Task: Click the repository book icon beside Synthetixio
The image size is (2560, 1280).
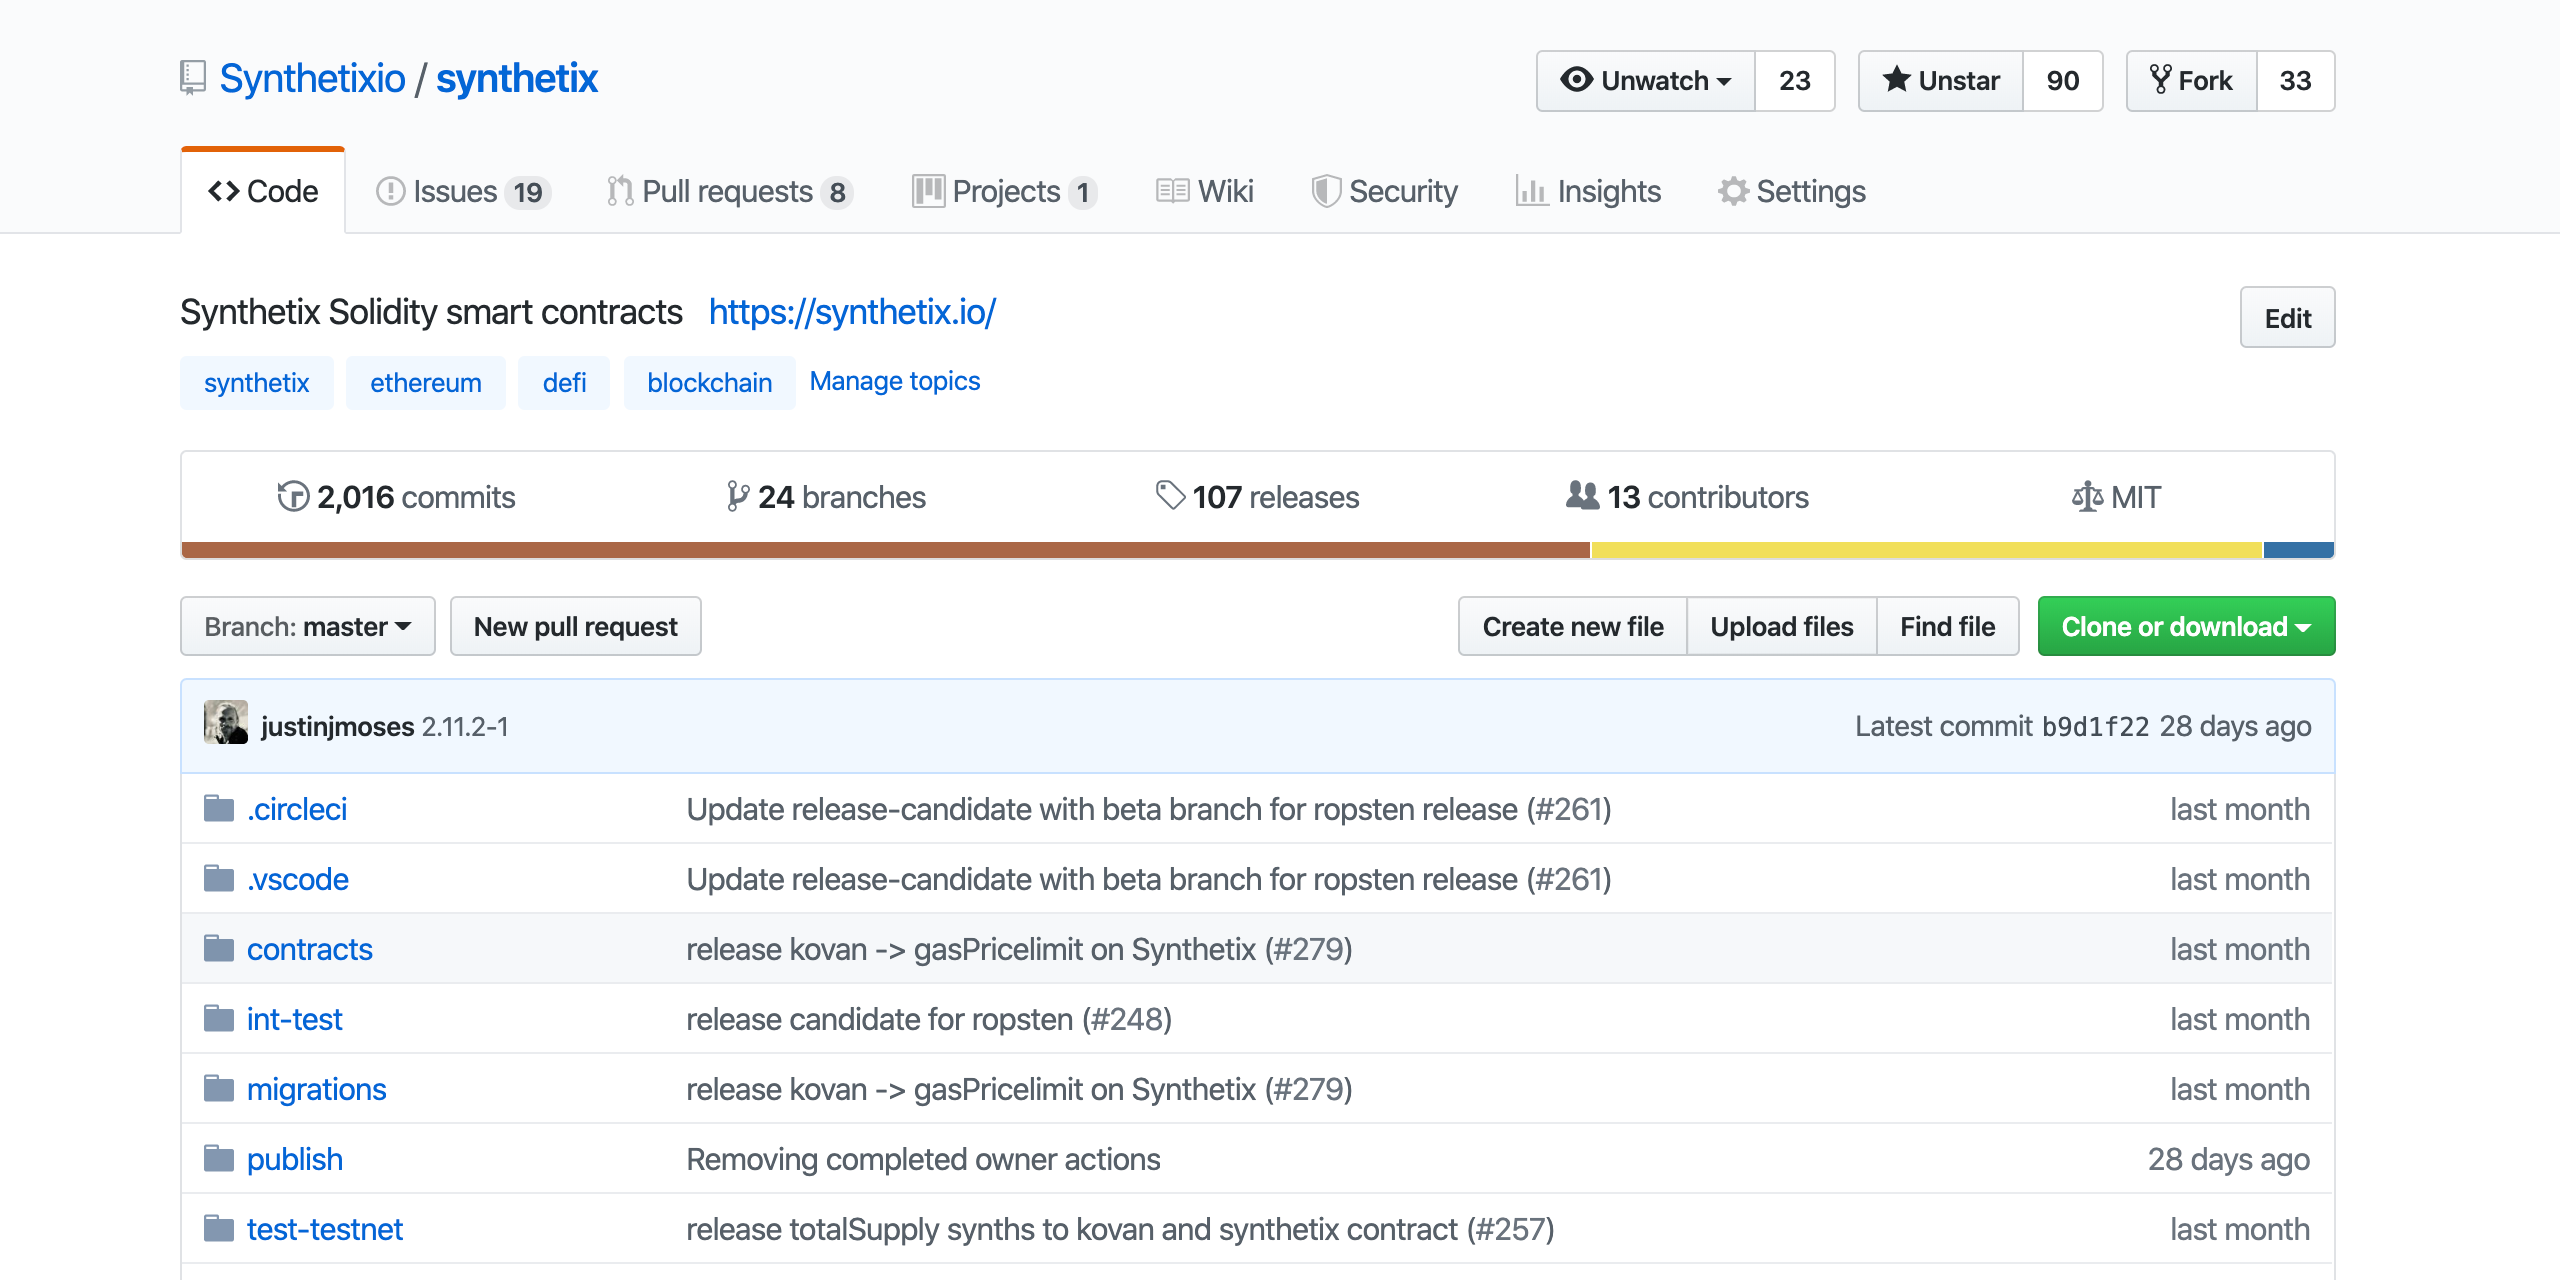Action: point(193,78)
